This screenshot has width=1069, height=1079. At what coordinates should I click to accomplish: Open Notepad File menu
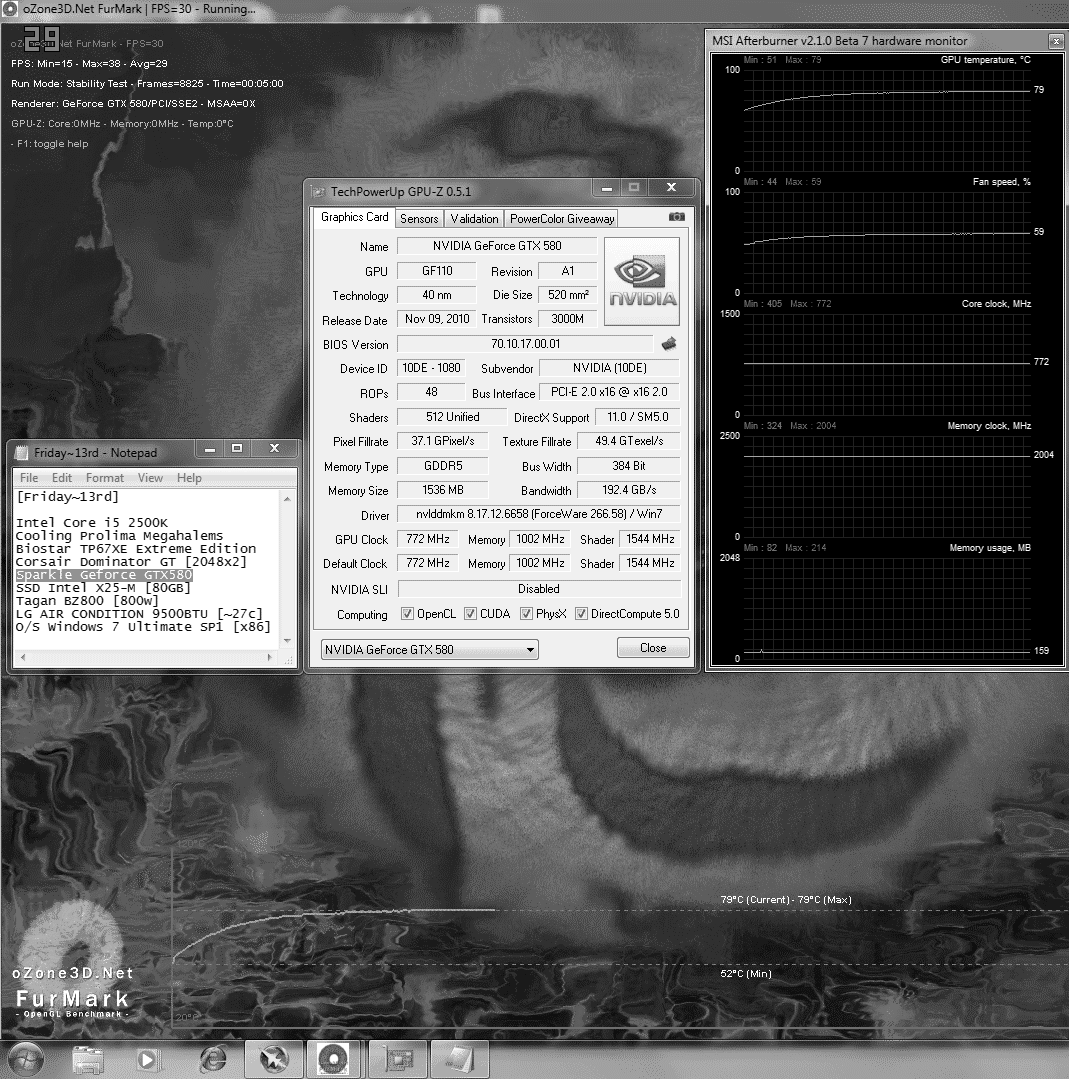tap(29, 478)
